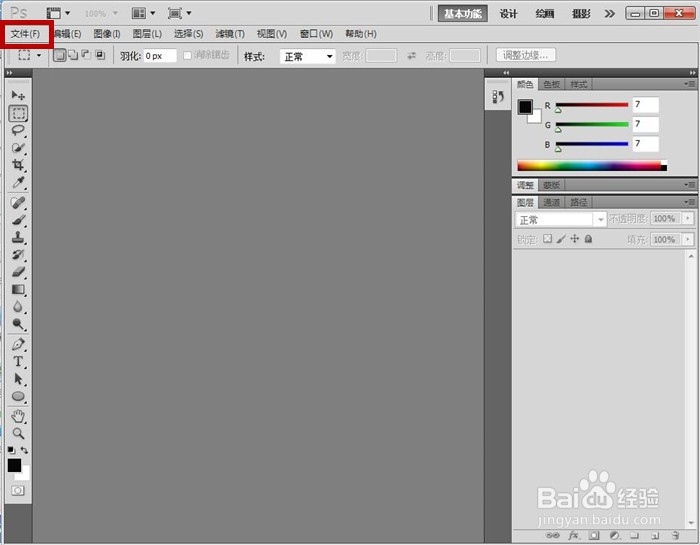700x545 pixels.
Task: Click the R red color slider
Action: 592,105
